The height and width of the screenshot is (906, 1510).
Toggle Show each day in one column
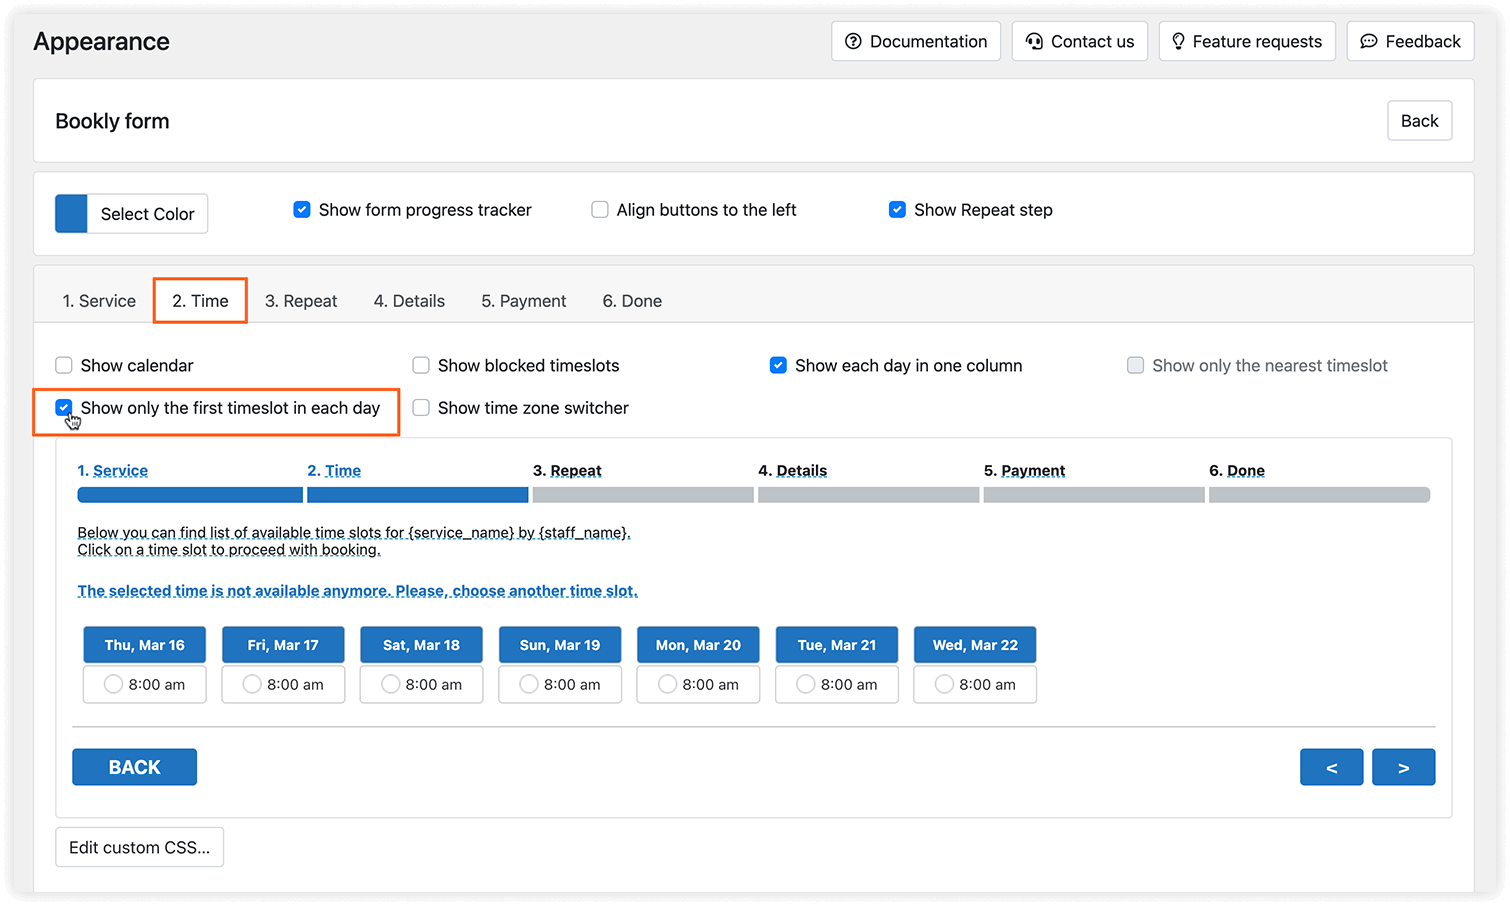[778, 365]
